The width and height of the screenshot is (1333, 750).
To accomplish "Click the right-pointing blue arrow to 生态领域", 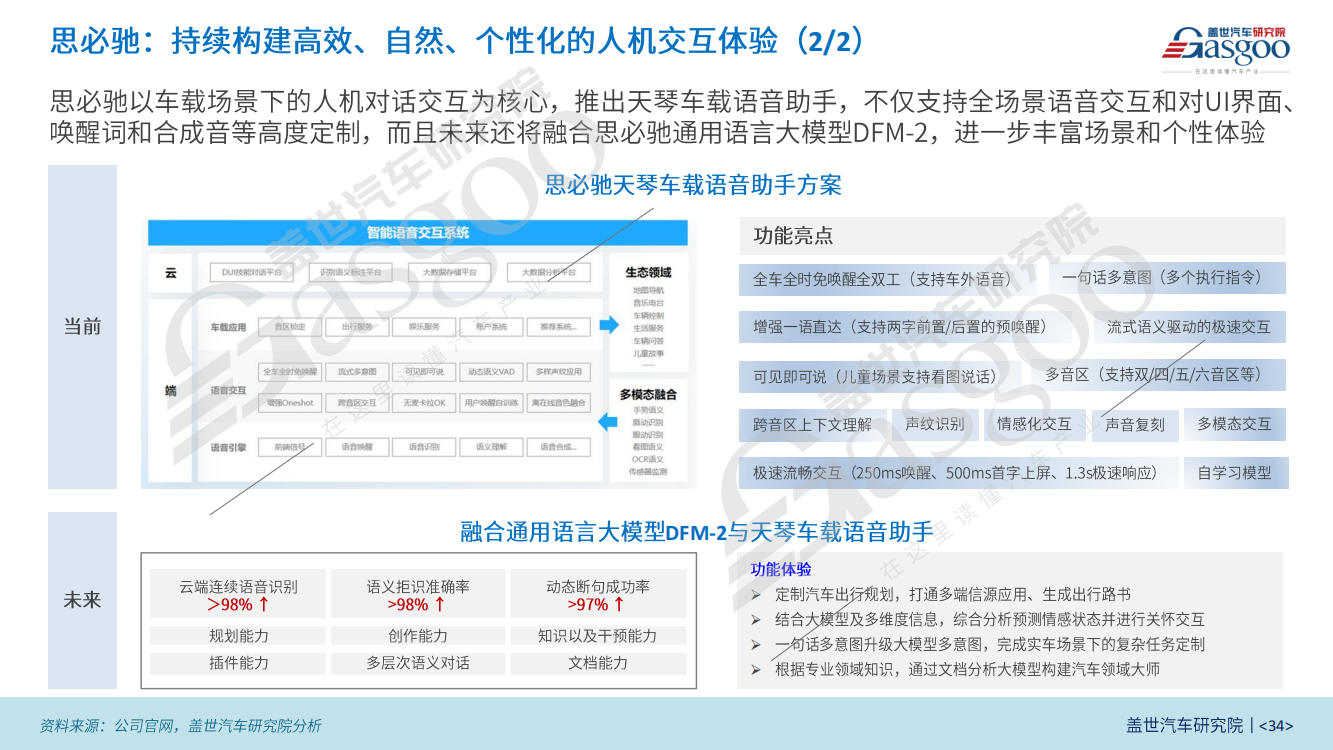I will [609, 325].
